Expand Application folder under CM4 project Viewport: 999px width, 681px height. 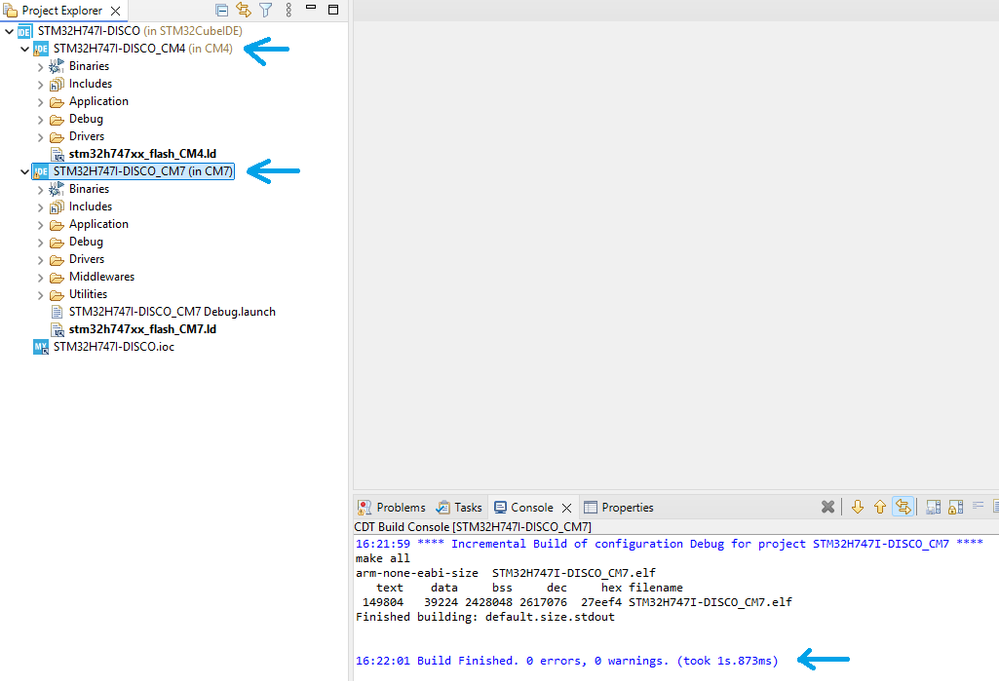pos(40,102)
